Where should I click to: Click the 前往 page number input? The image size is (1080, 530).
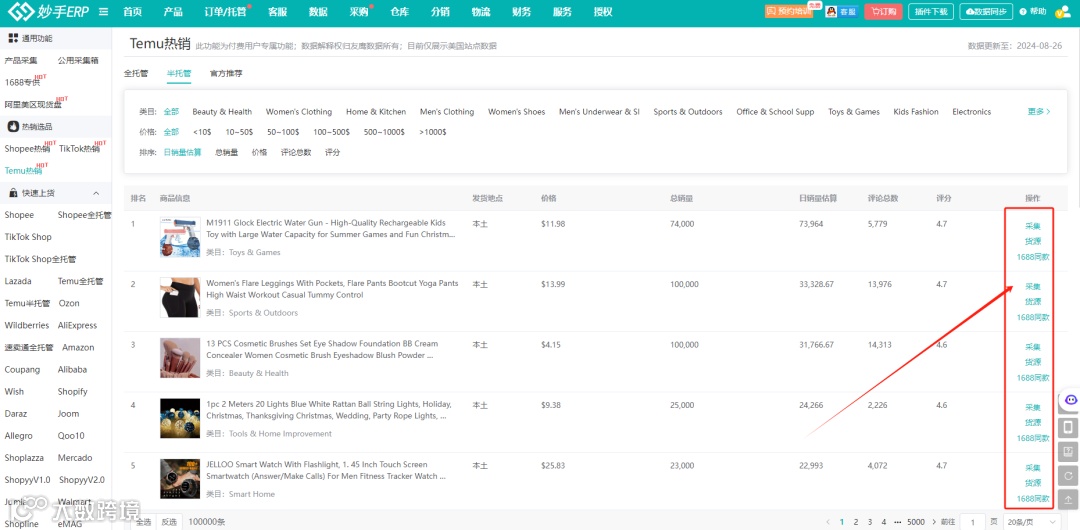[973, 522]
